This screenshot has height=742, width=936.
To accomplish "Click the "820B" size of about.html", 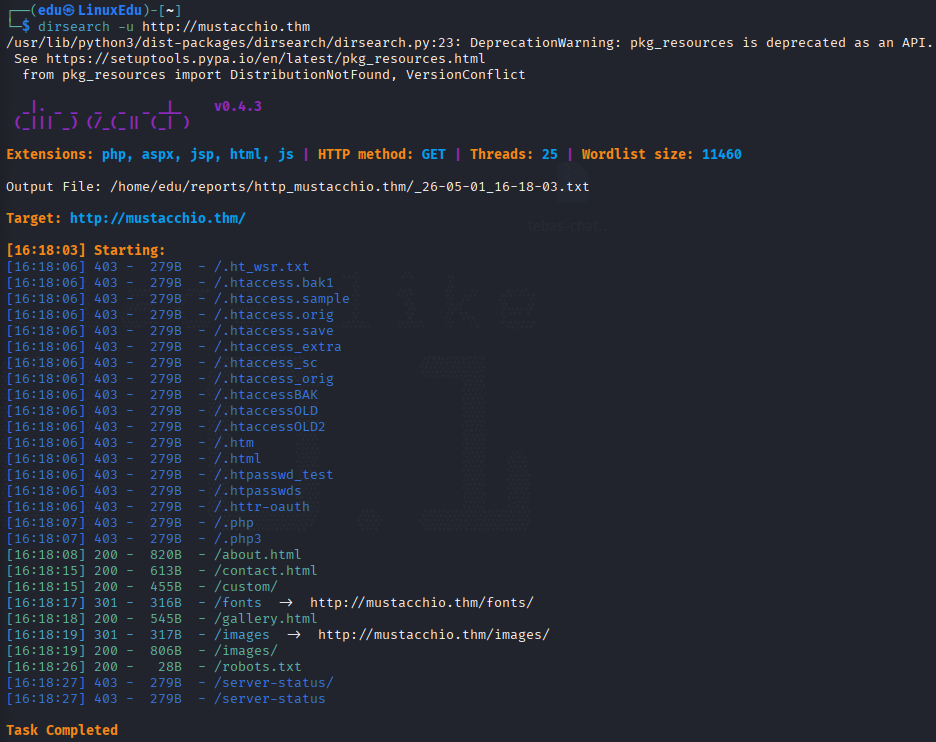I will point(166,555).
